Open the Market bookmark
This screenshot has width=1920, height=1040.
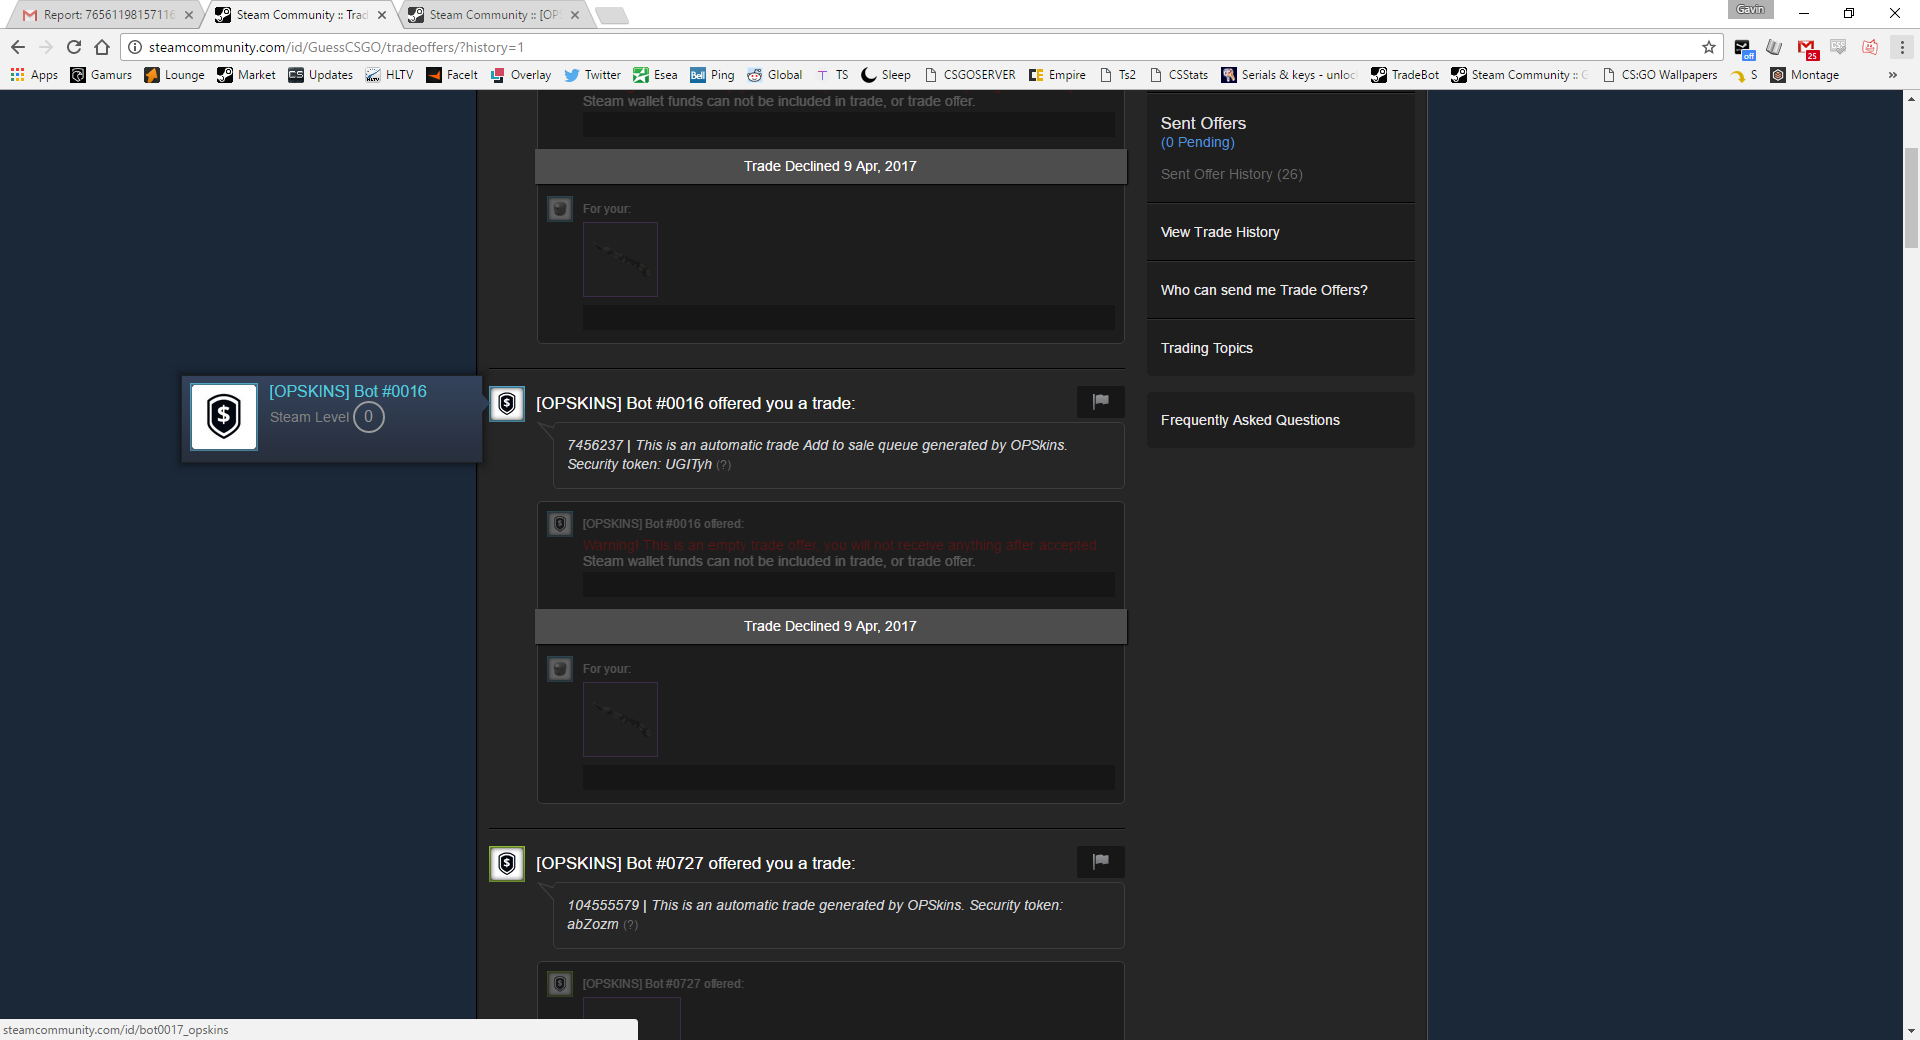(x=246, y=75)
